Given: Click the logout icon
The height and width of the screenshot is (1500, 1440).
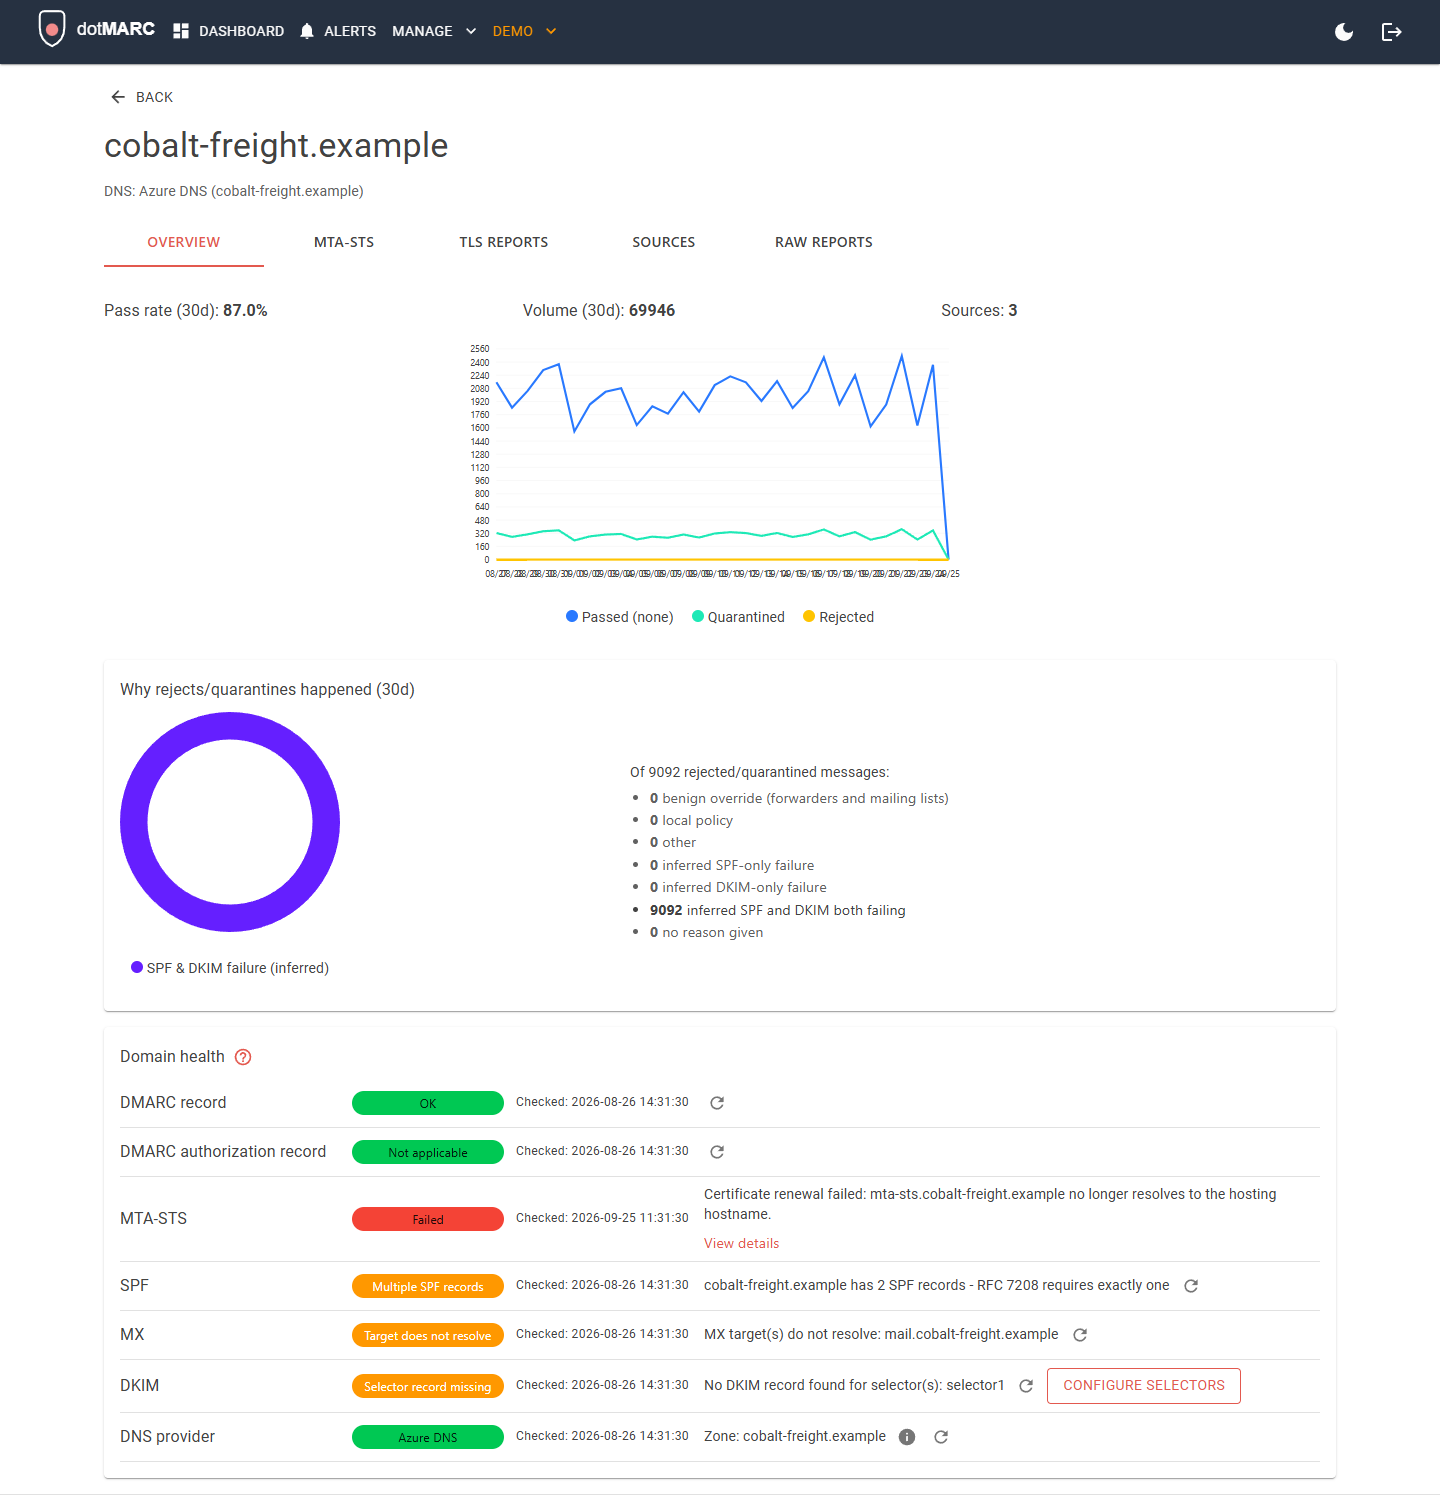Looking at the screenshot, I should coord(1391,32).
